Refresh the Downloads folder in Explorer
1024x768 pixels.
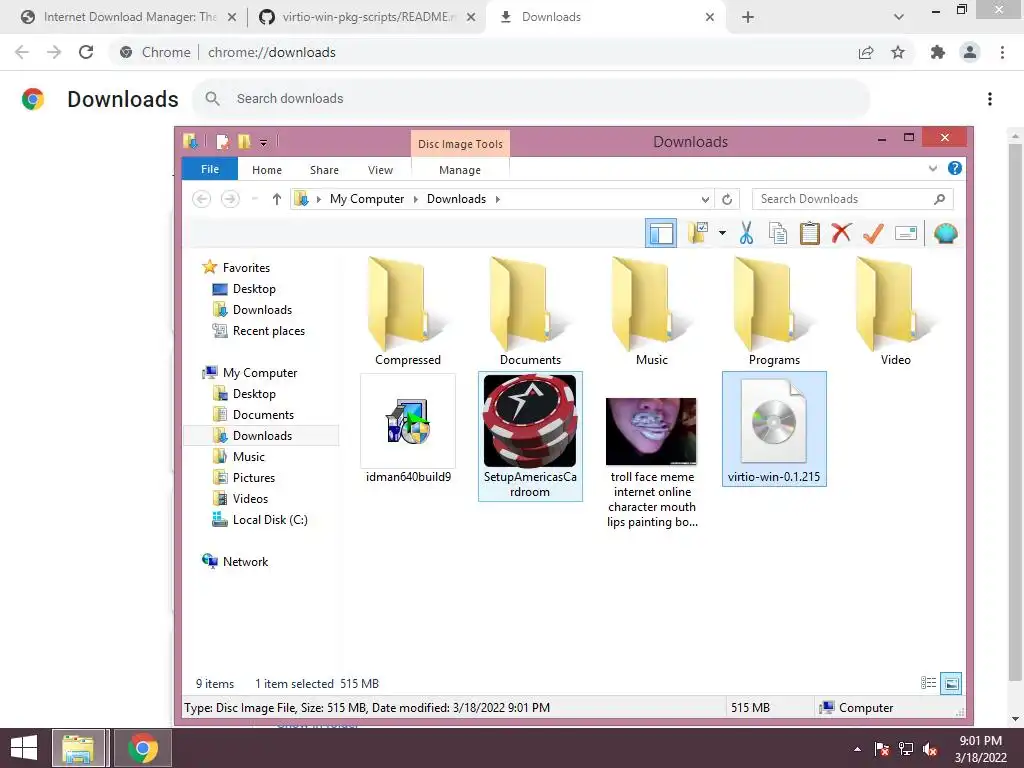727,199
